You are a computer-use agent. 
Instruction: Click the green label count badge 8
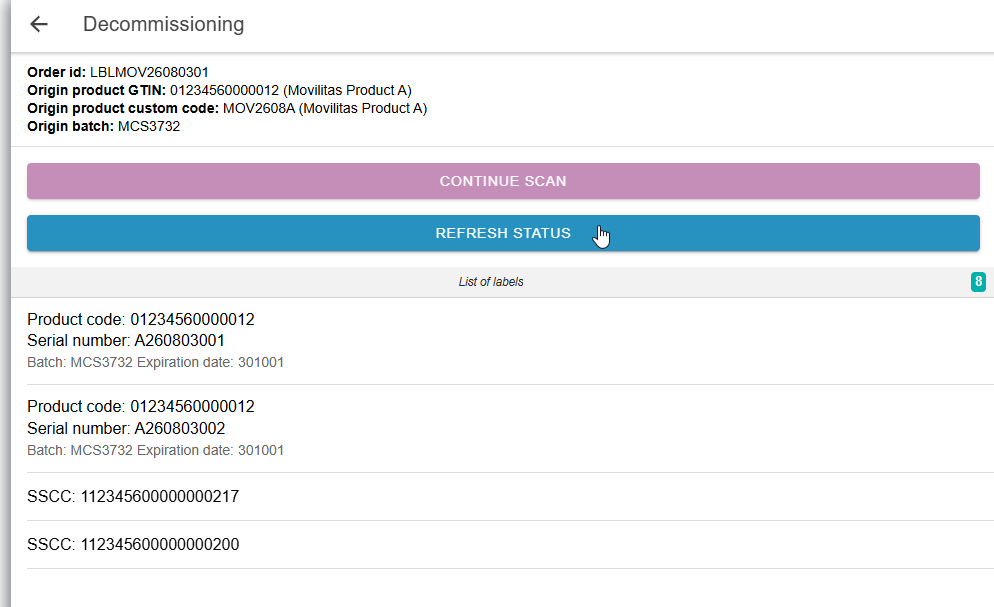pos(978,281)
